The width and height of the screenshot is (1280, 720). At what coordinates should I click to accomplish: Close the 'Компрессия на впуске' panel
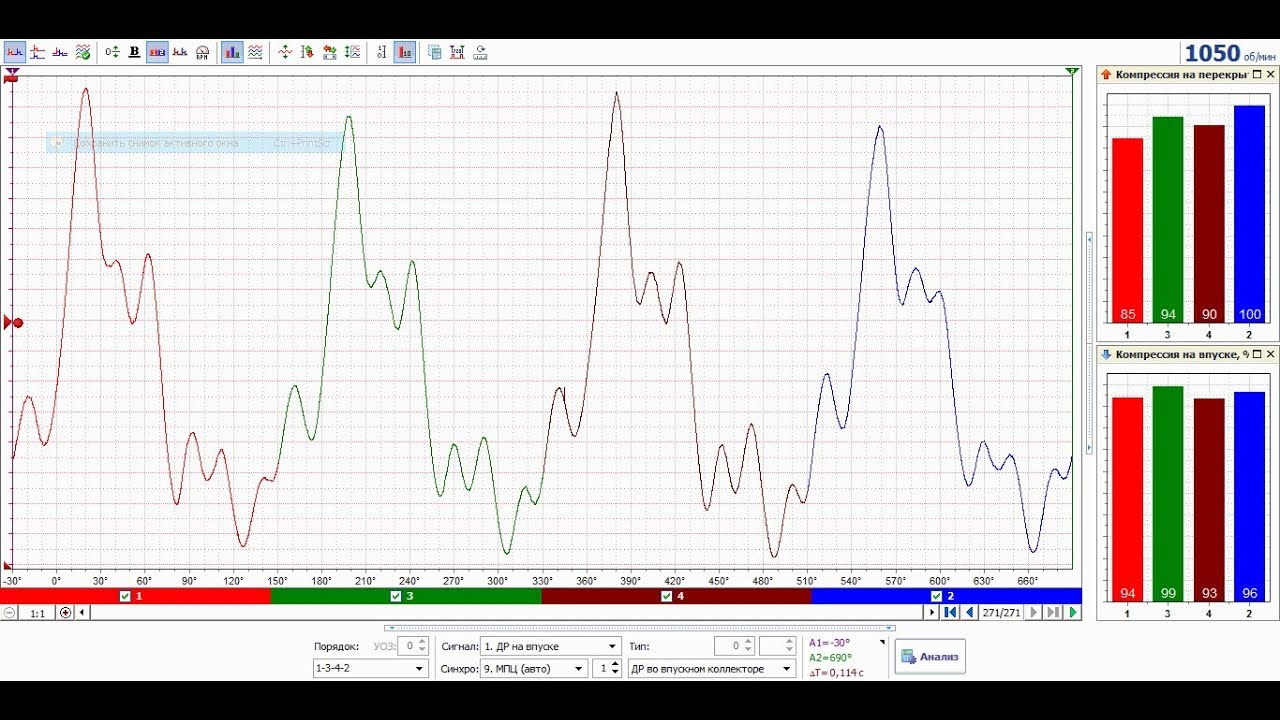tap(1271, 355)
